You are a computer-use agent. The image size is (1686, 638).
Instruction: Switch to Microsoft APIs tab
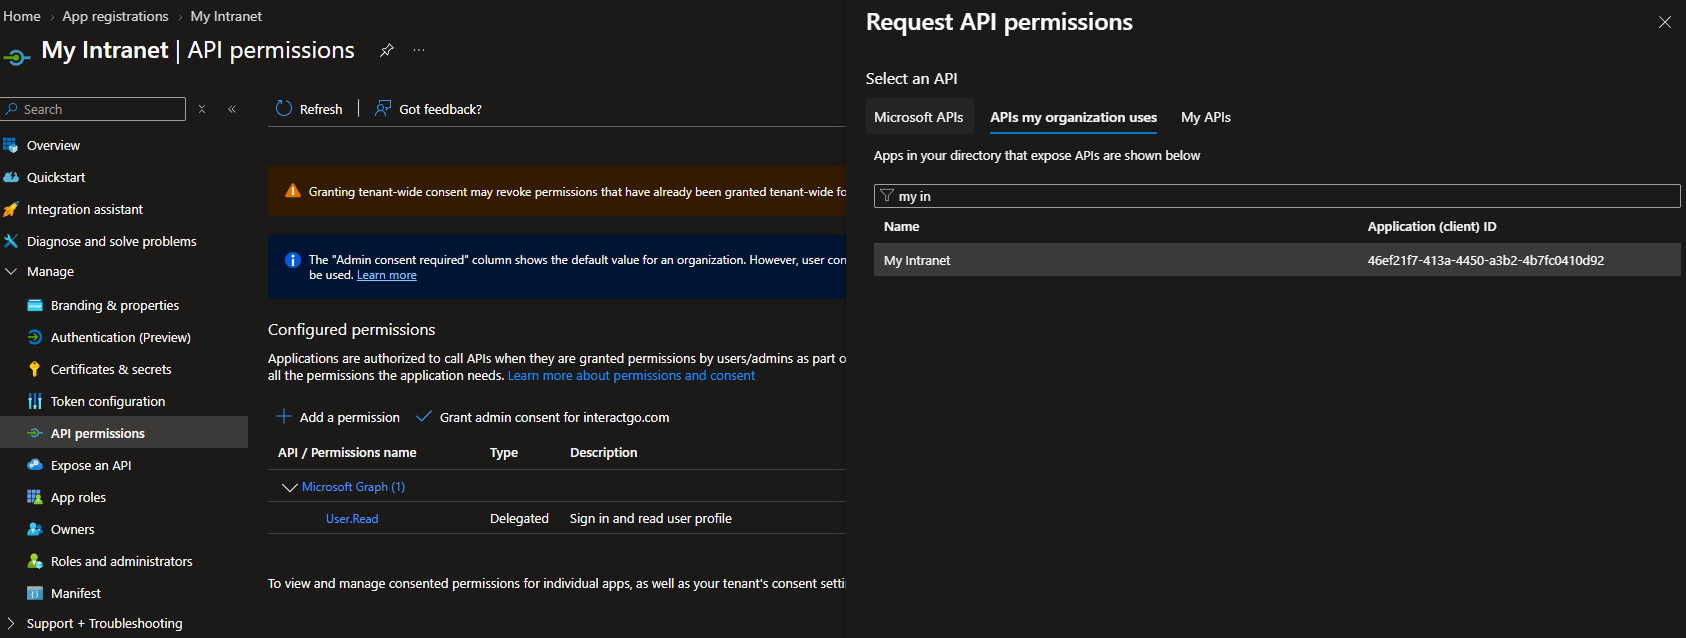(919, 117)
